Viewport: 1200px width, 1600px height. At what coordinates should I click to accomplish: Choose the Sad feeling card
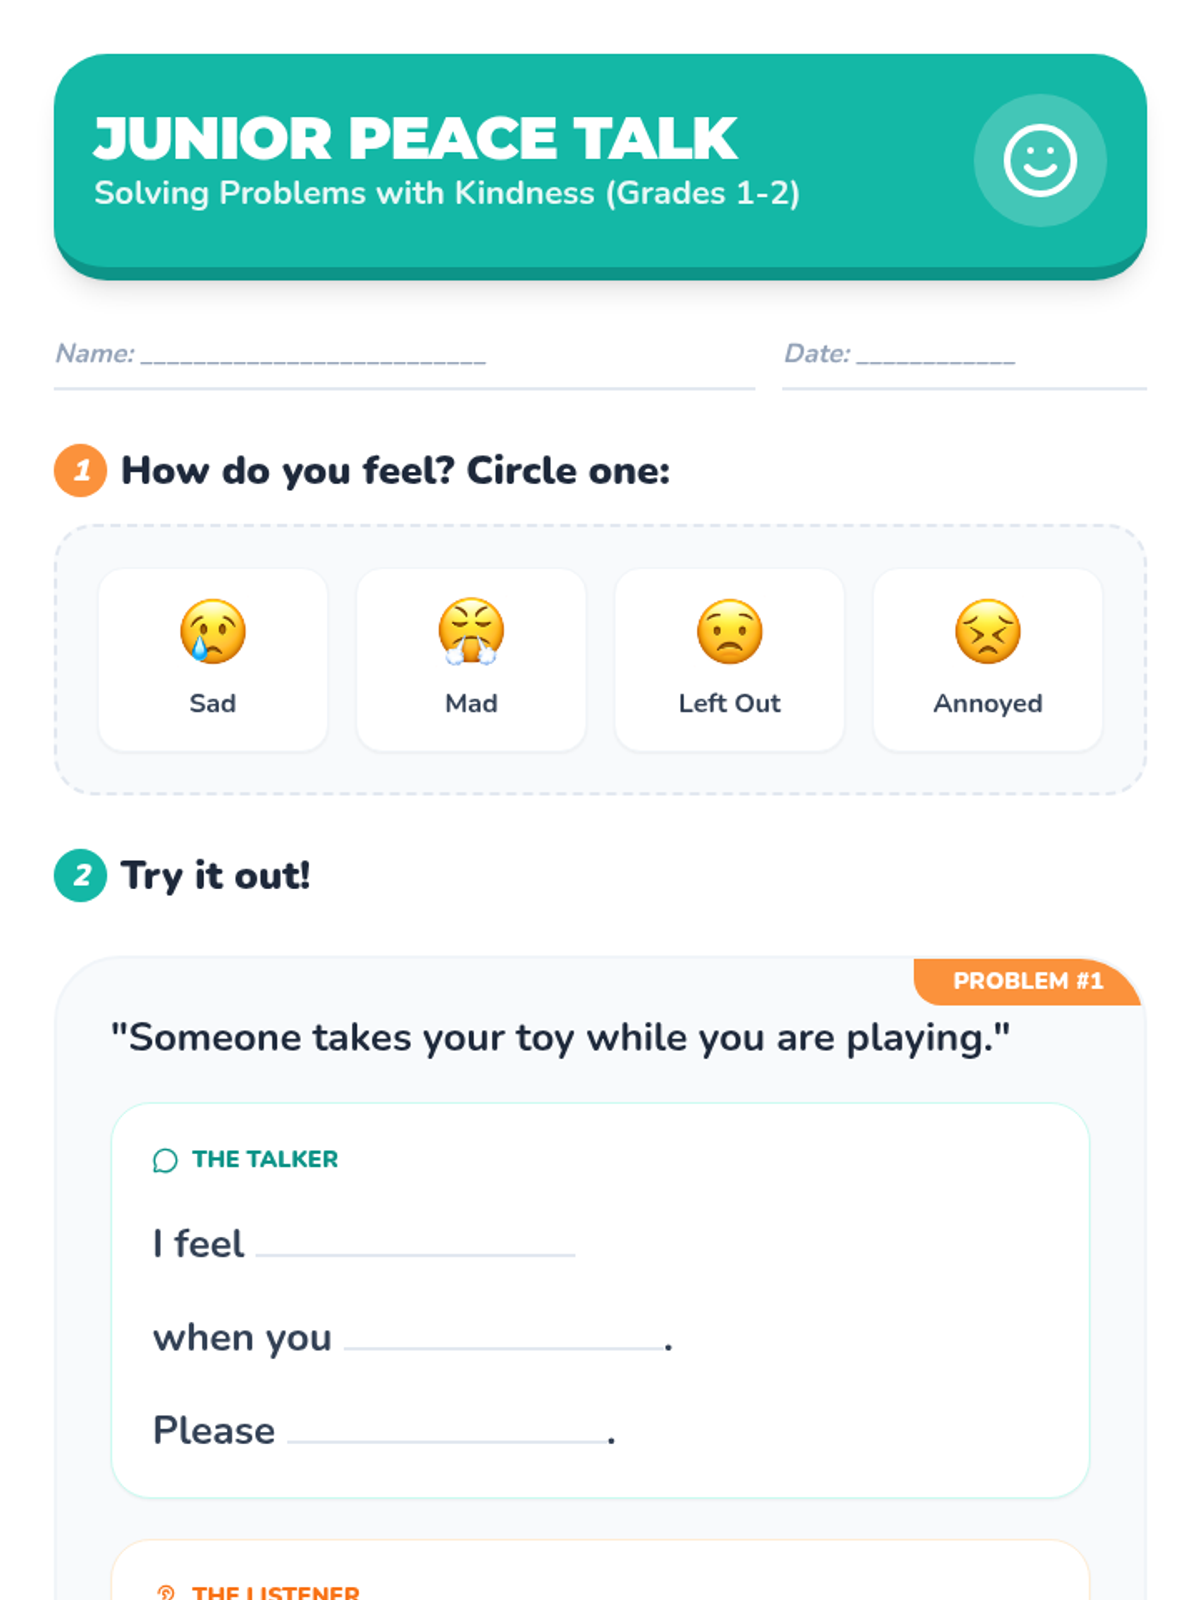tap(213, 660)
